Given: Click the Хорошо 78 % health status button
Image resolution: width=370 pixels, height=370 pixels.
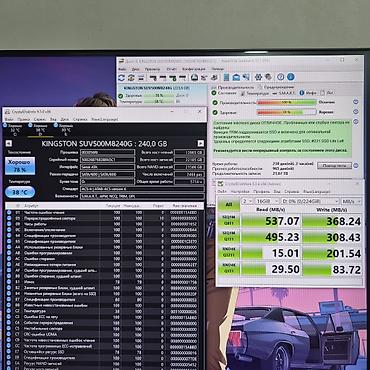Looking at the screenshot, I should tap(20, 166).
